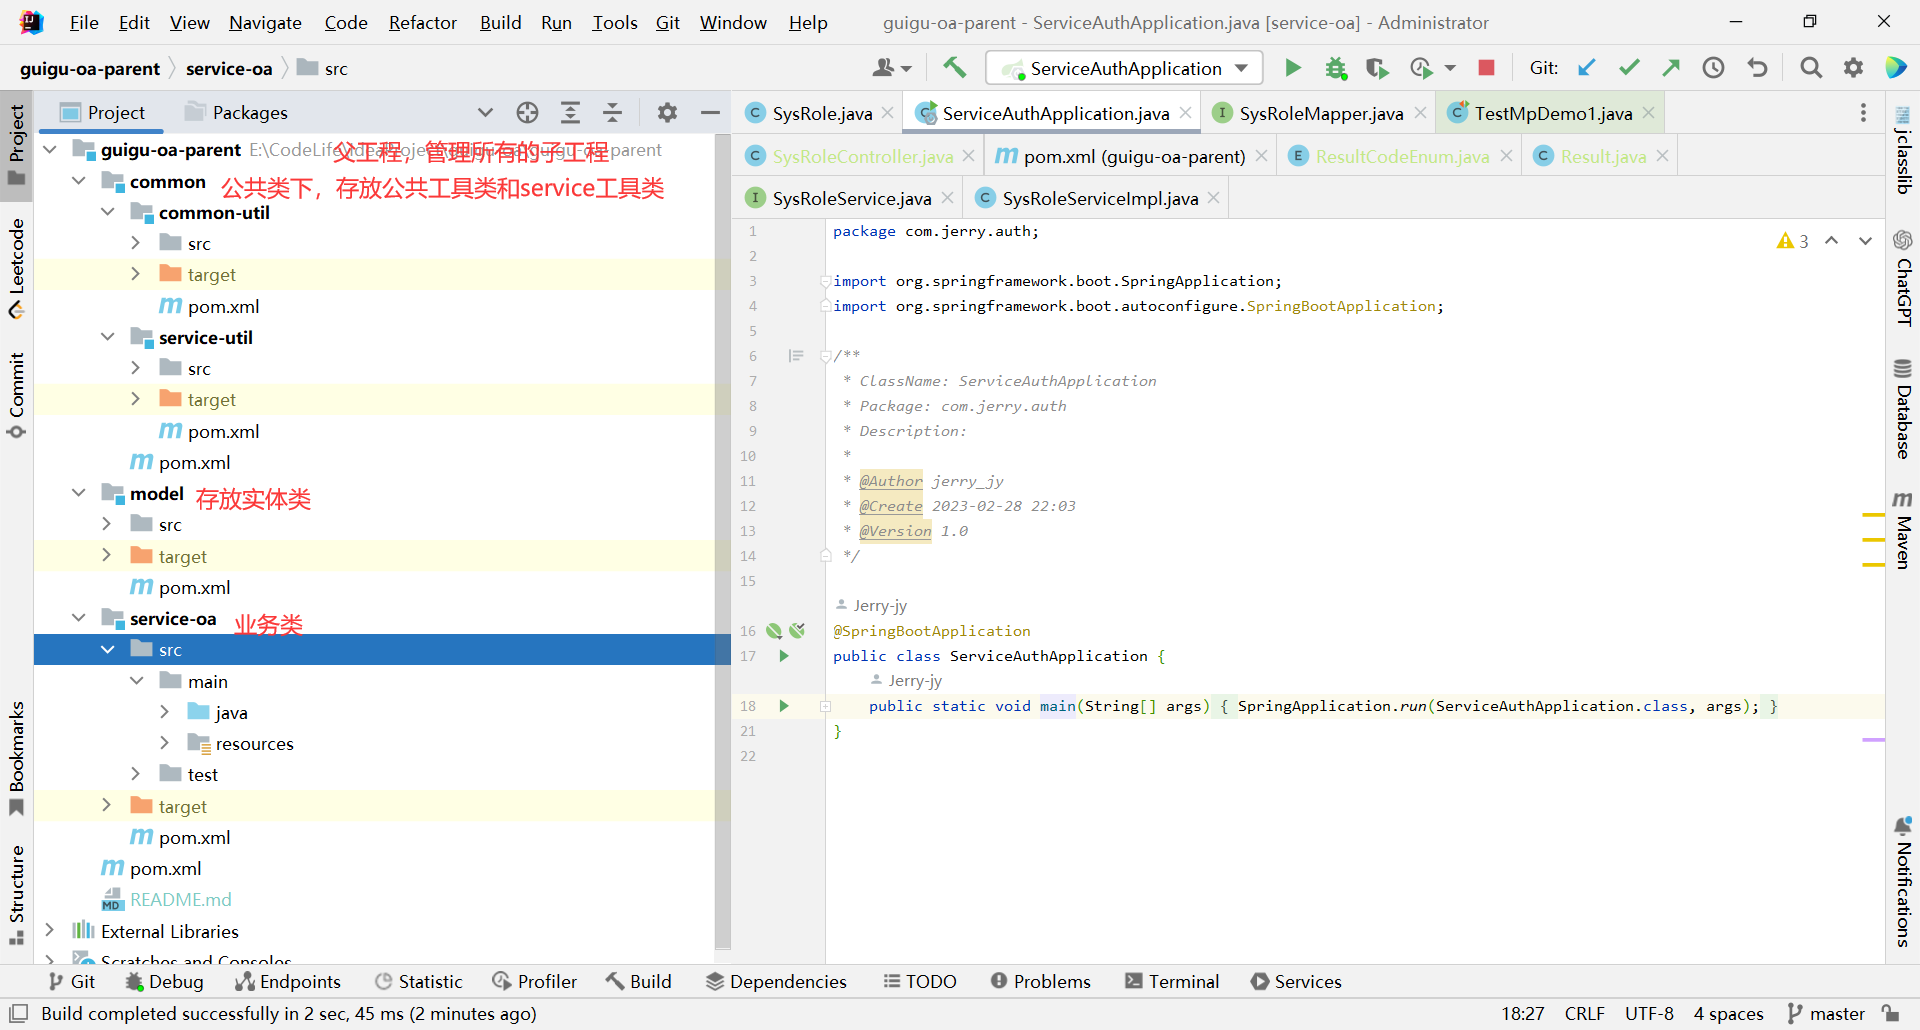1920x1030 pixels.
Task: Click run gutter arrow beside main method
Action: (784, 706)
